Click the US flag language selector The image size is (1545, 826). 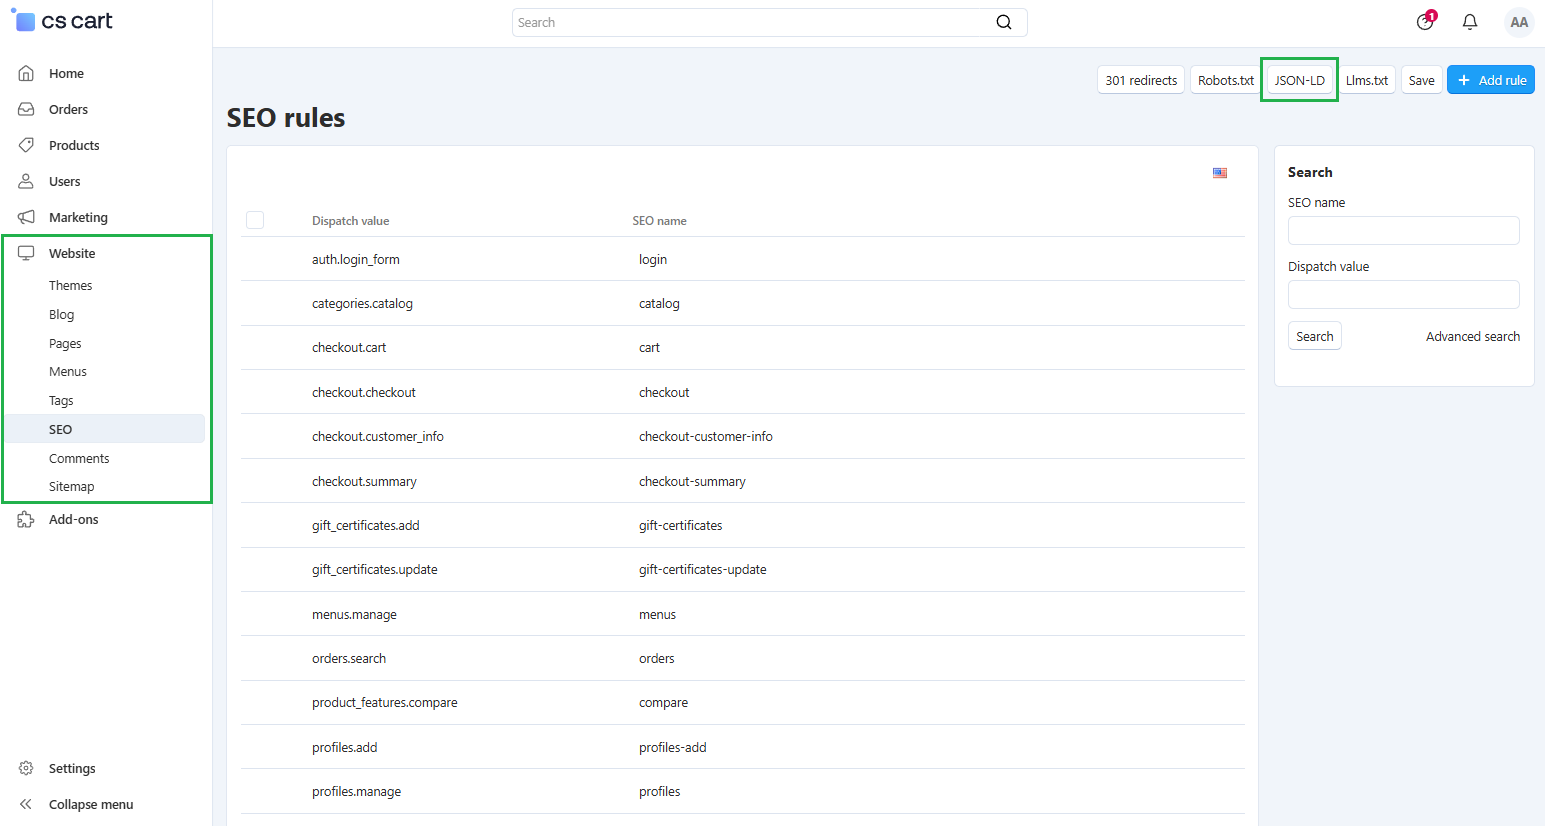click(x=1220, y=173)
